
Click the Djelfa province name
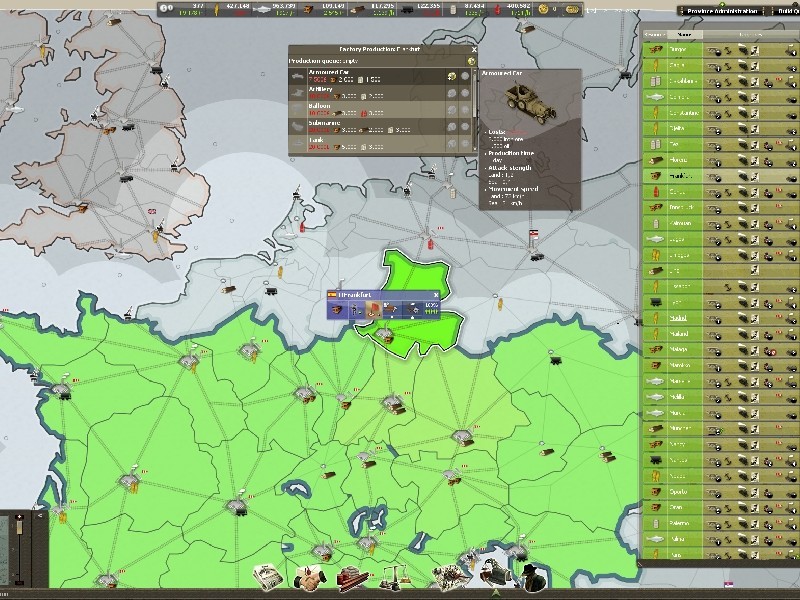click(x=678, y=129)
